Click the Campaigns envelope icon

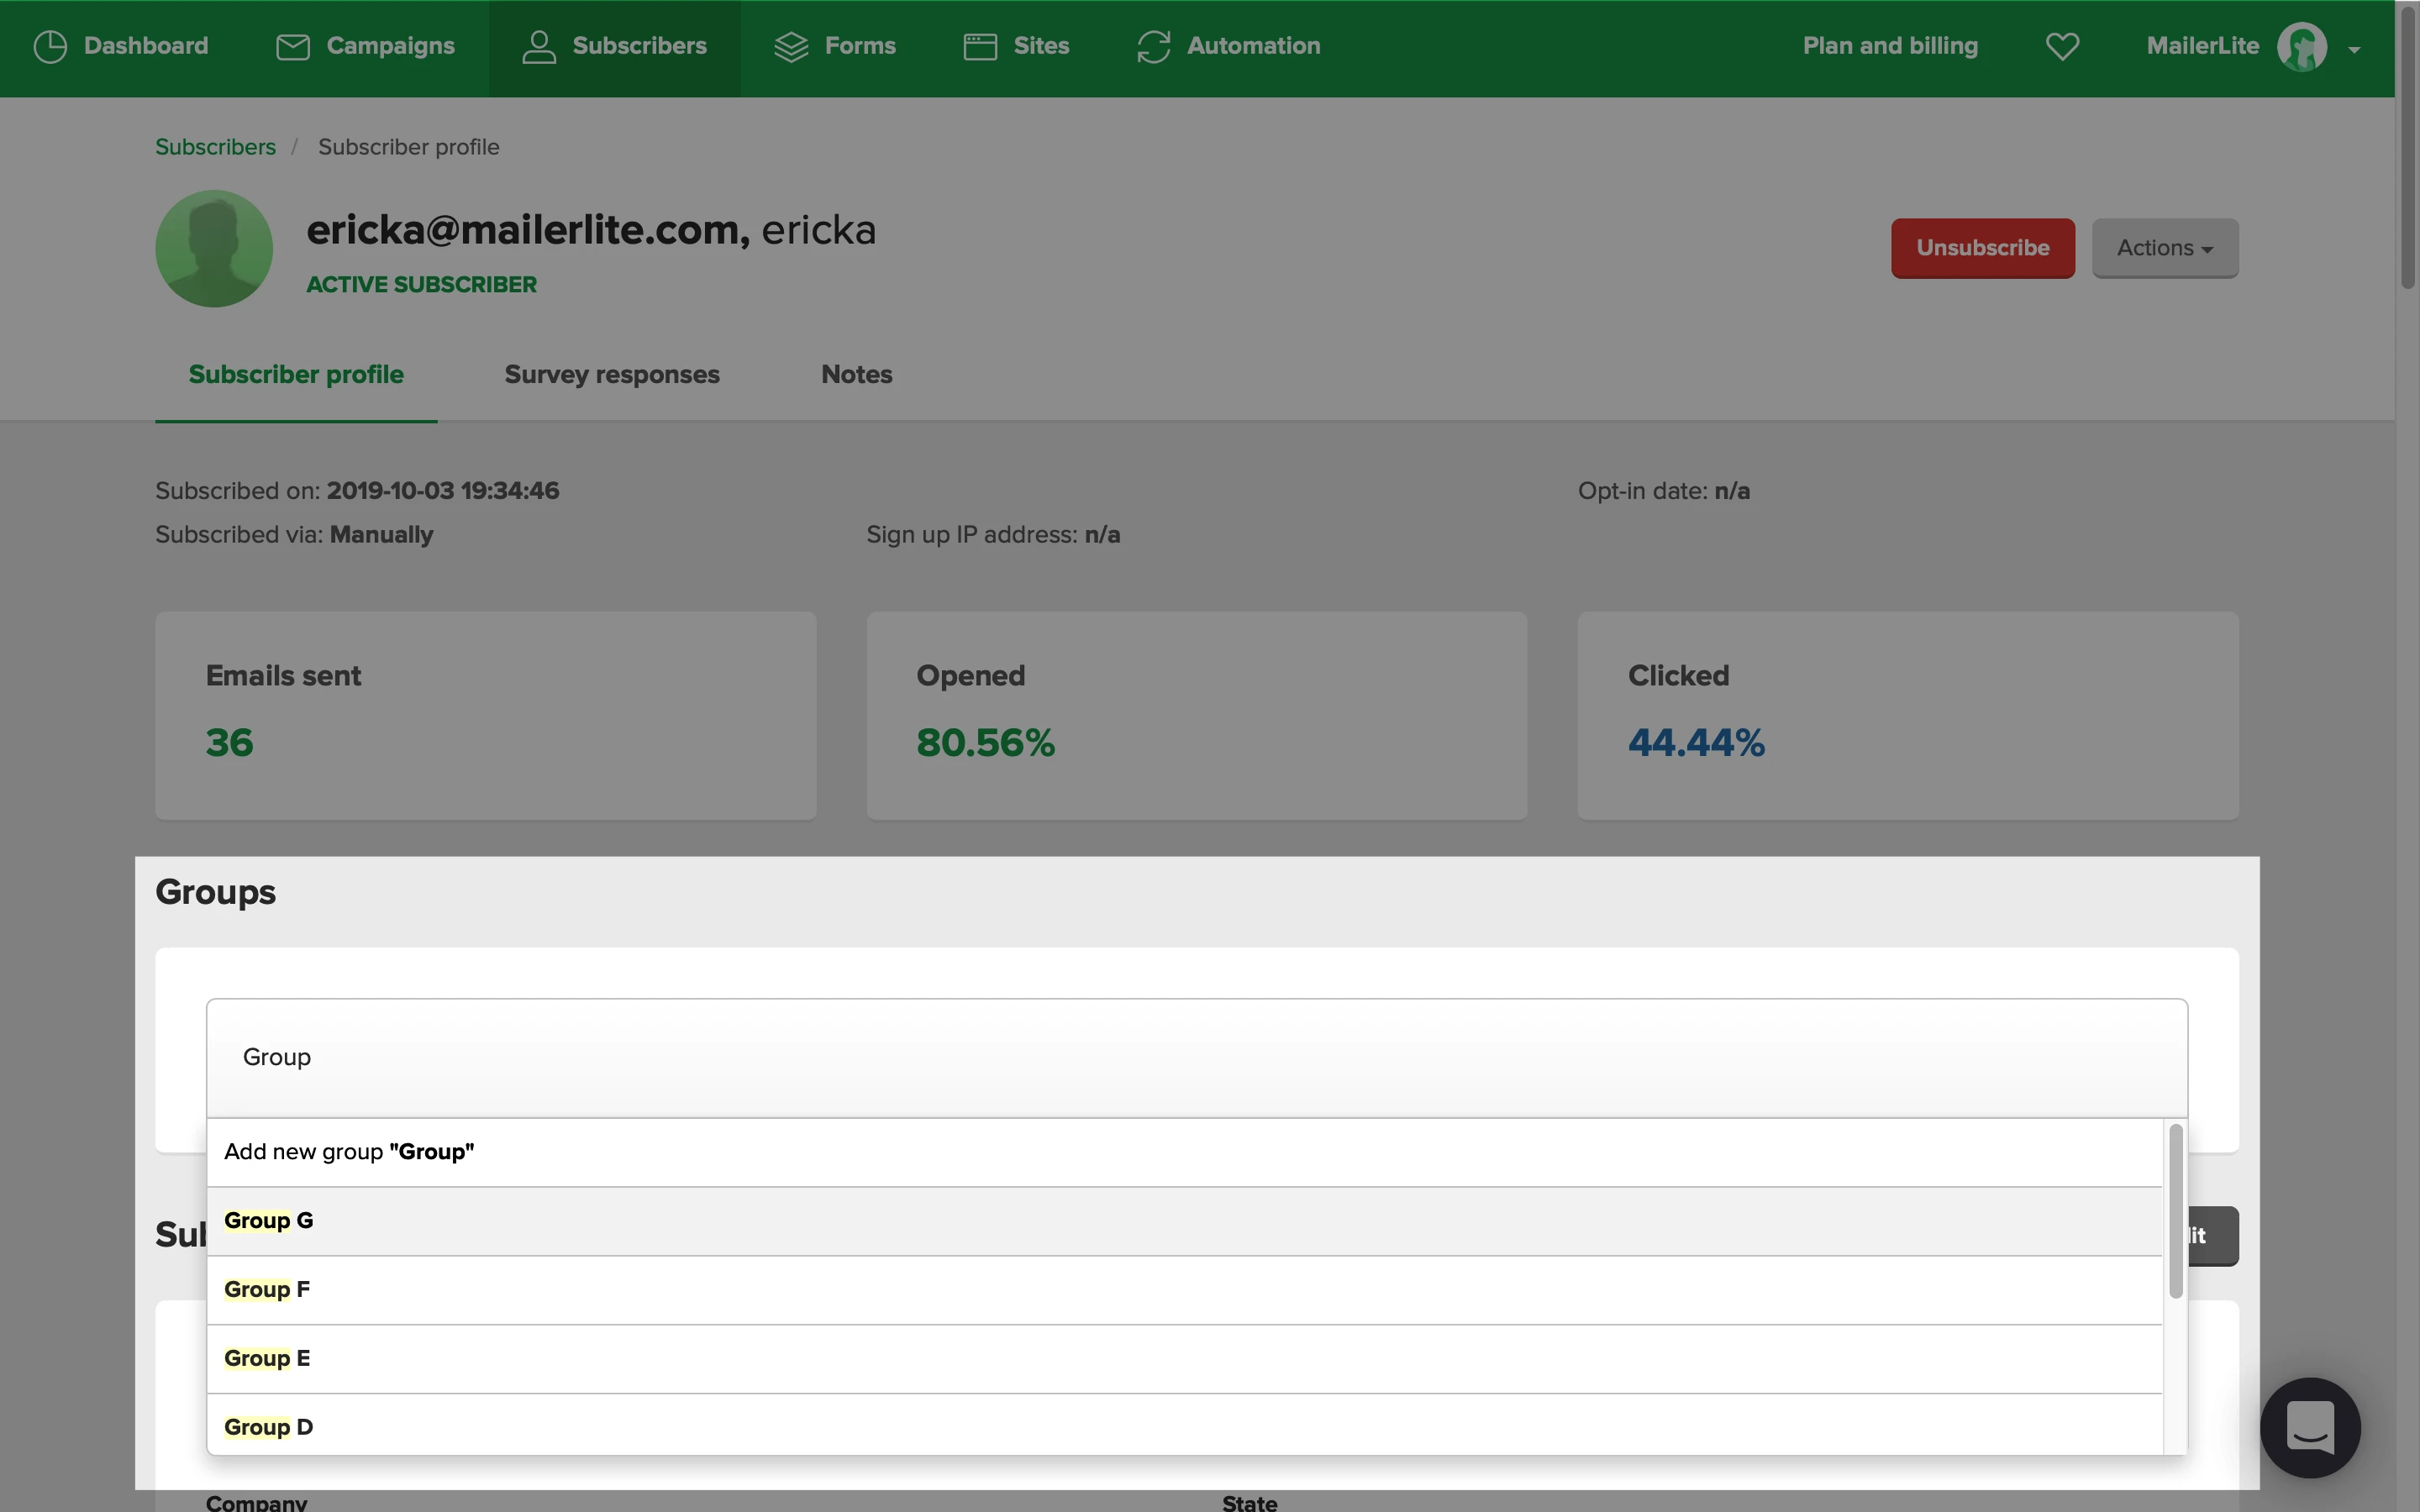click(292, 47)
